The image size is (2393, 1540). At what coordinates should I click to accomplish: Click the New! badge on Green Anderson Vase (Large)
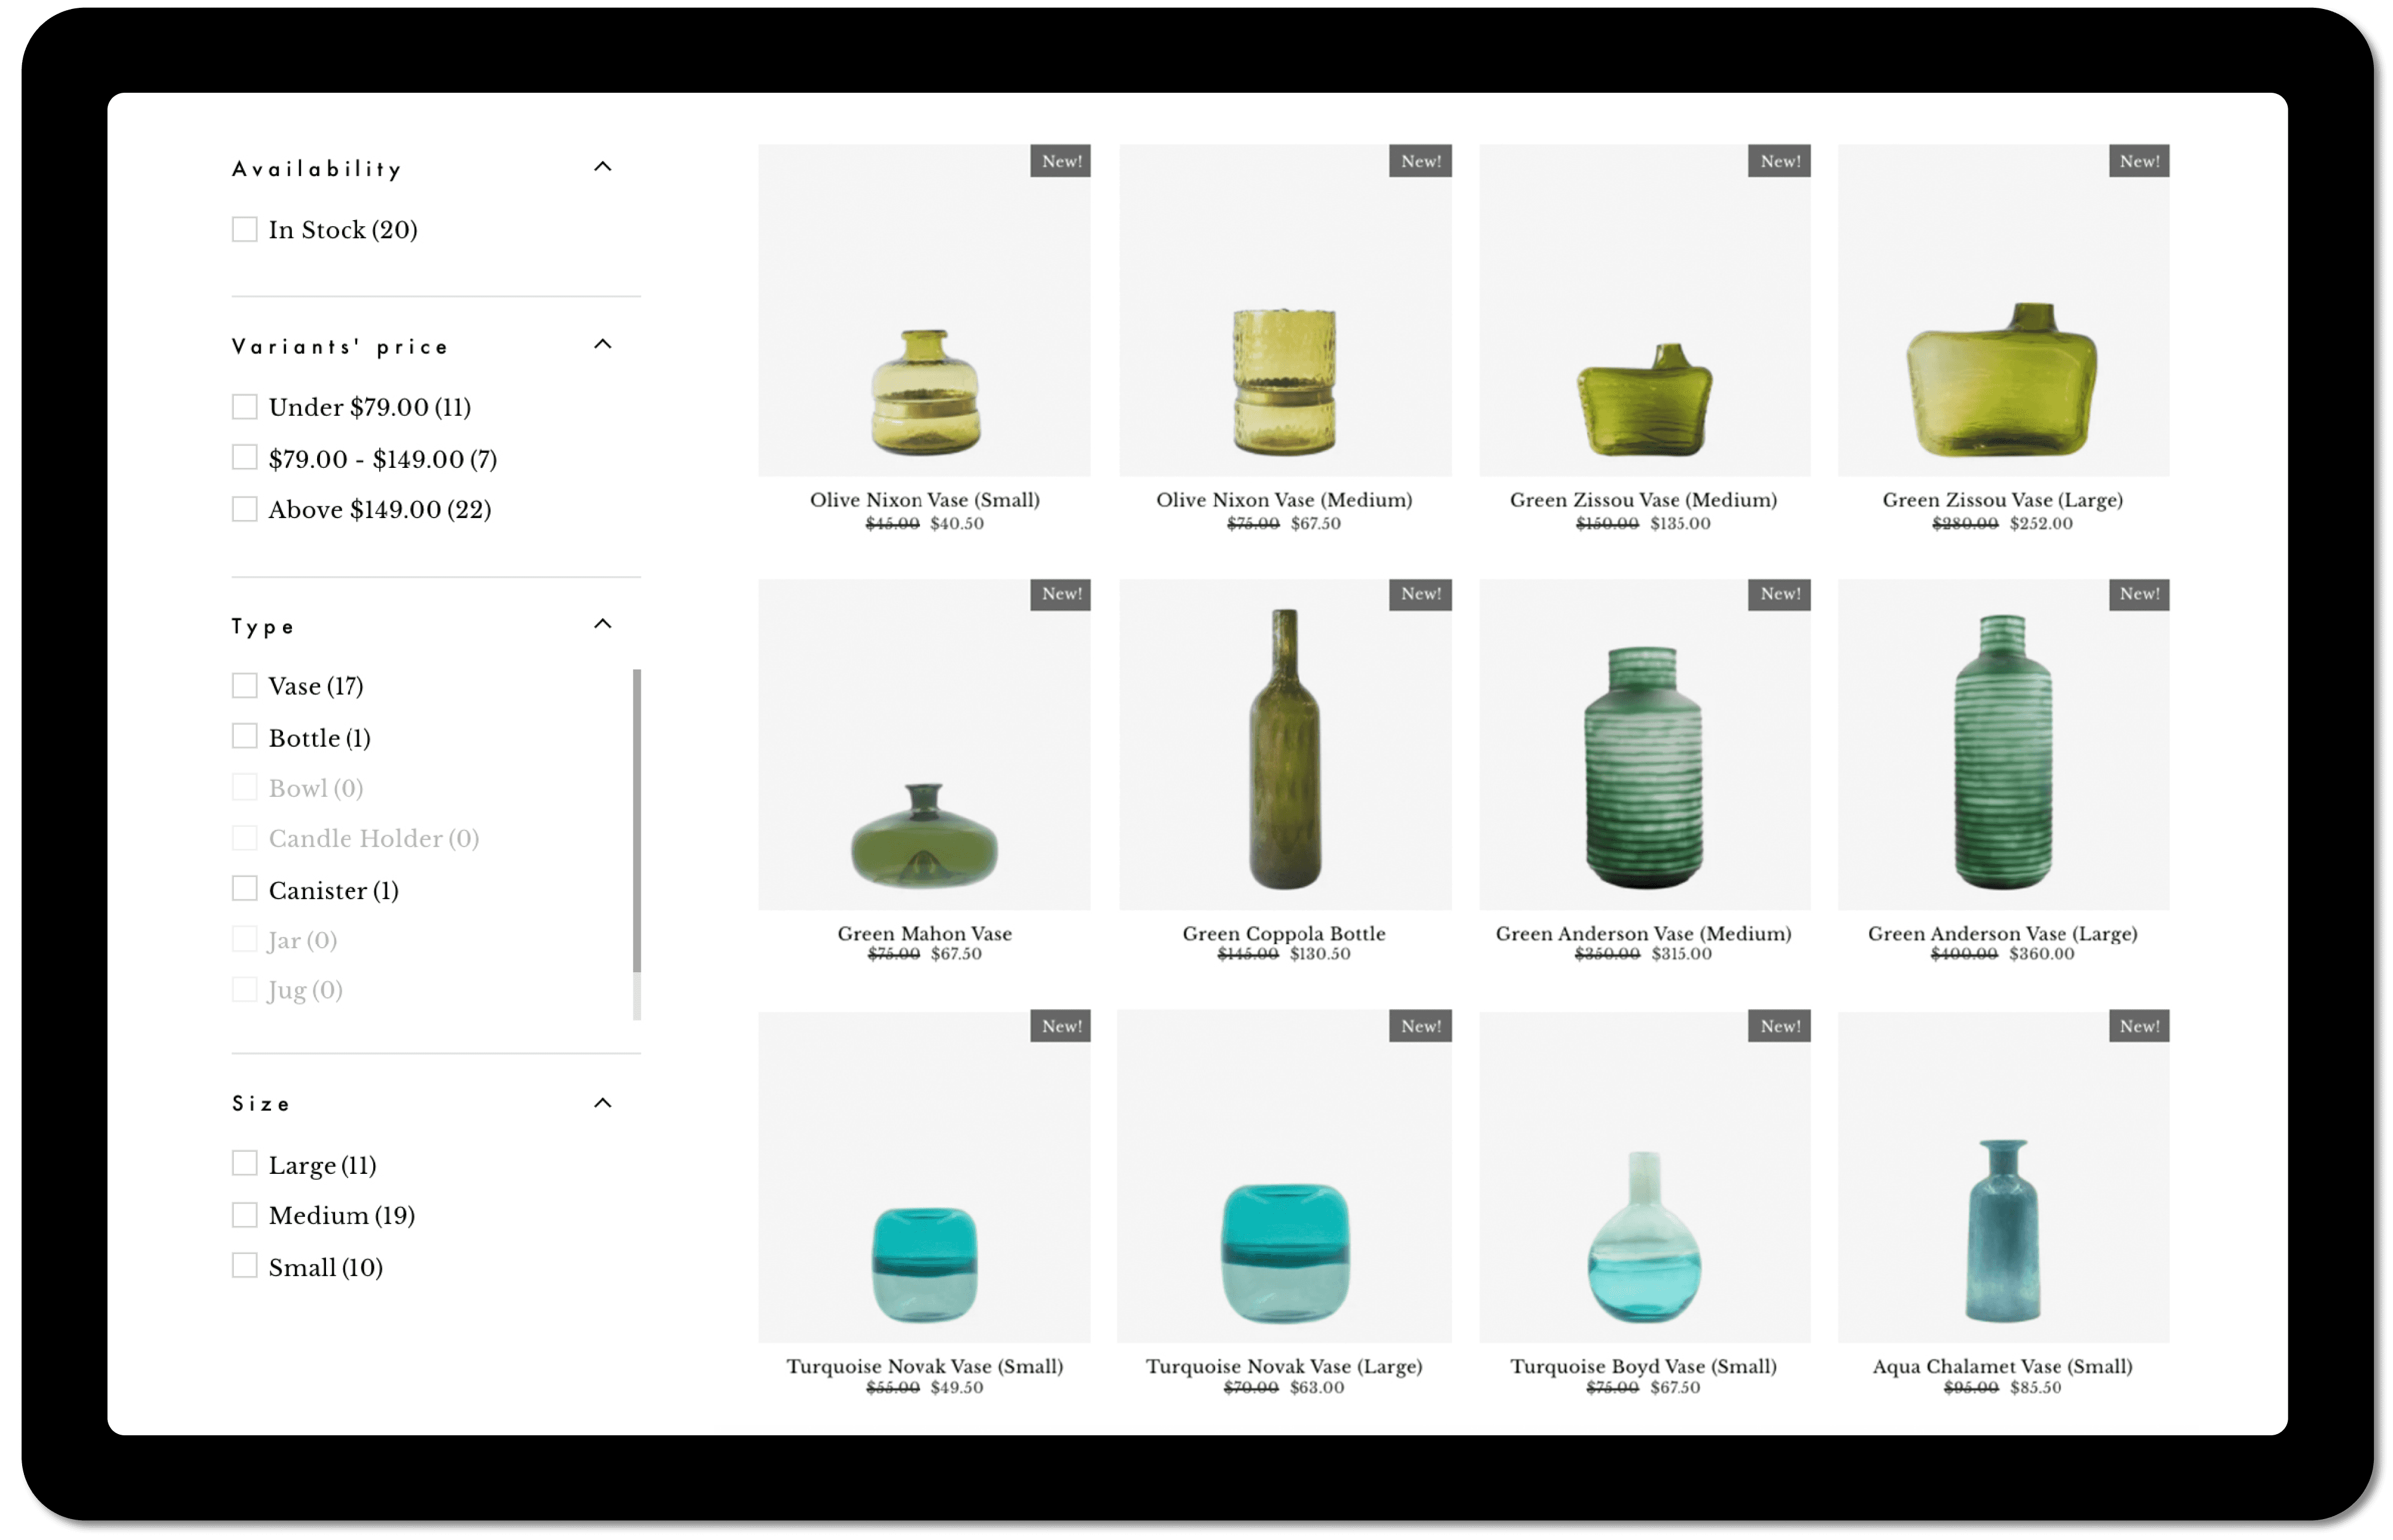(2138, 594)
